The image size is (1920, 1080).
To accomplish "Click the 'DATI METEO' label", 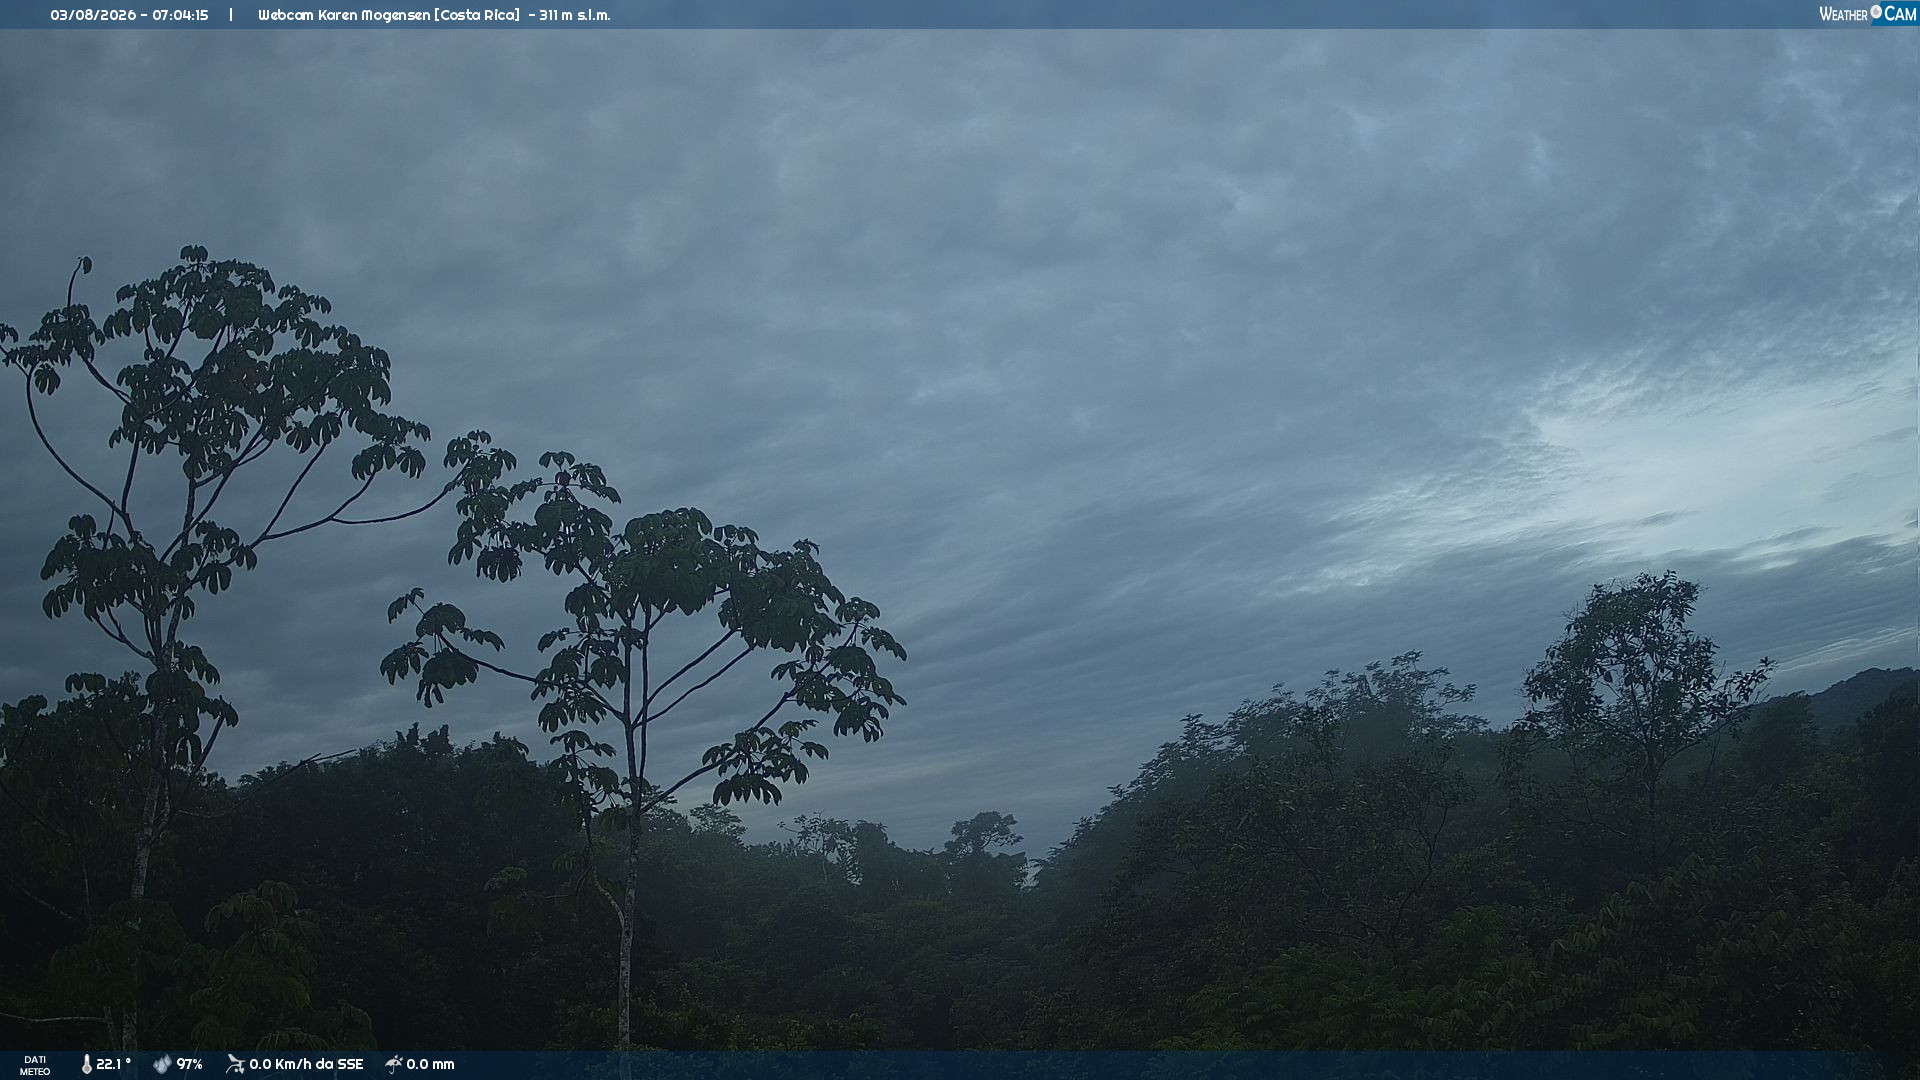I will coord(35,1065).
